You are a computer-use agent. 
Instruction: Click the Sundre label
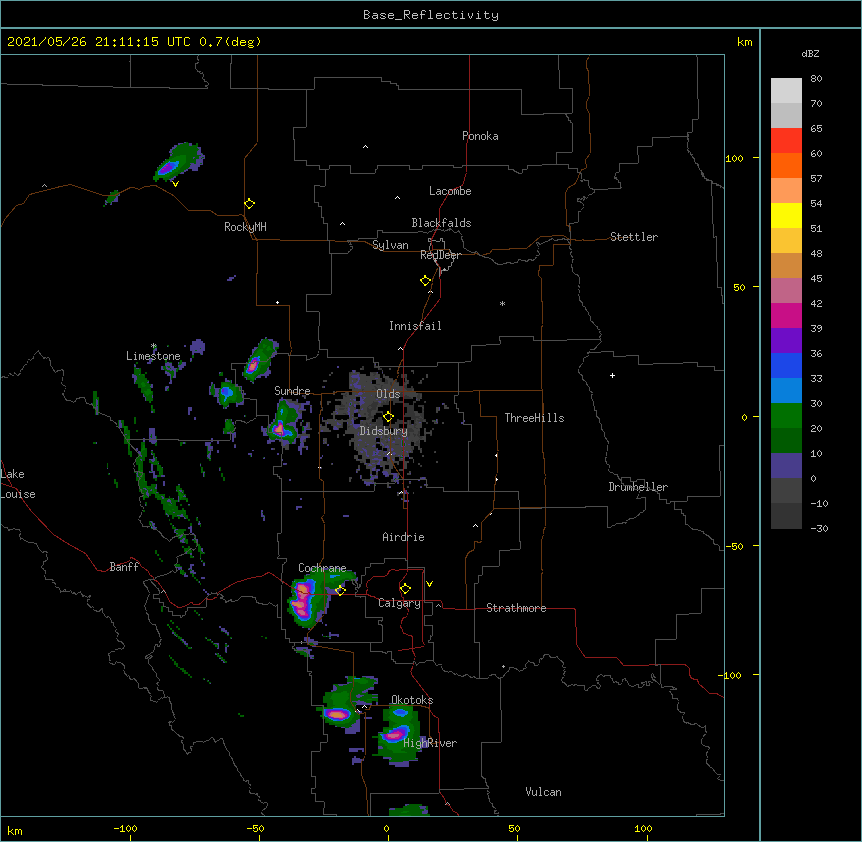coord(292,391)
